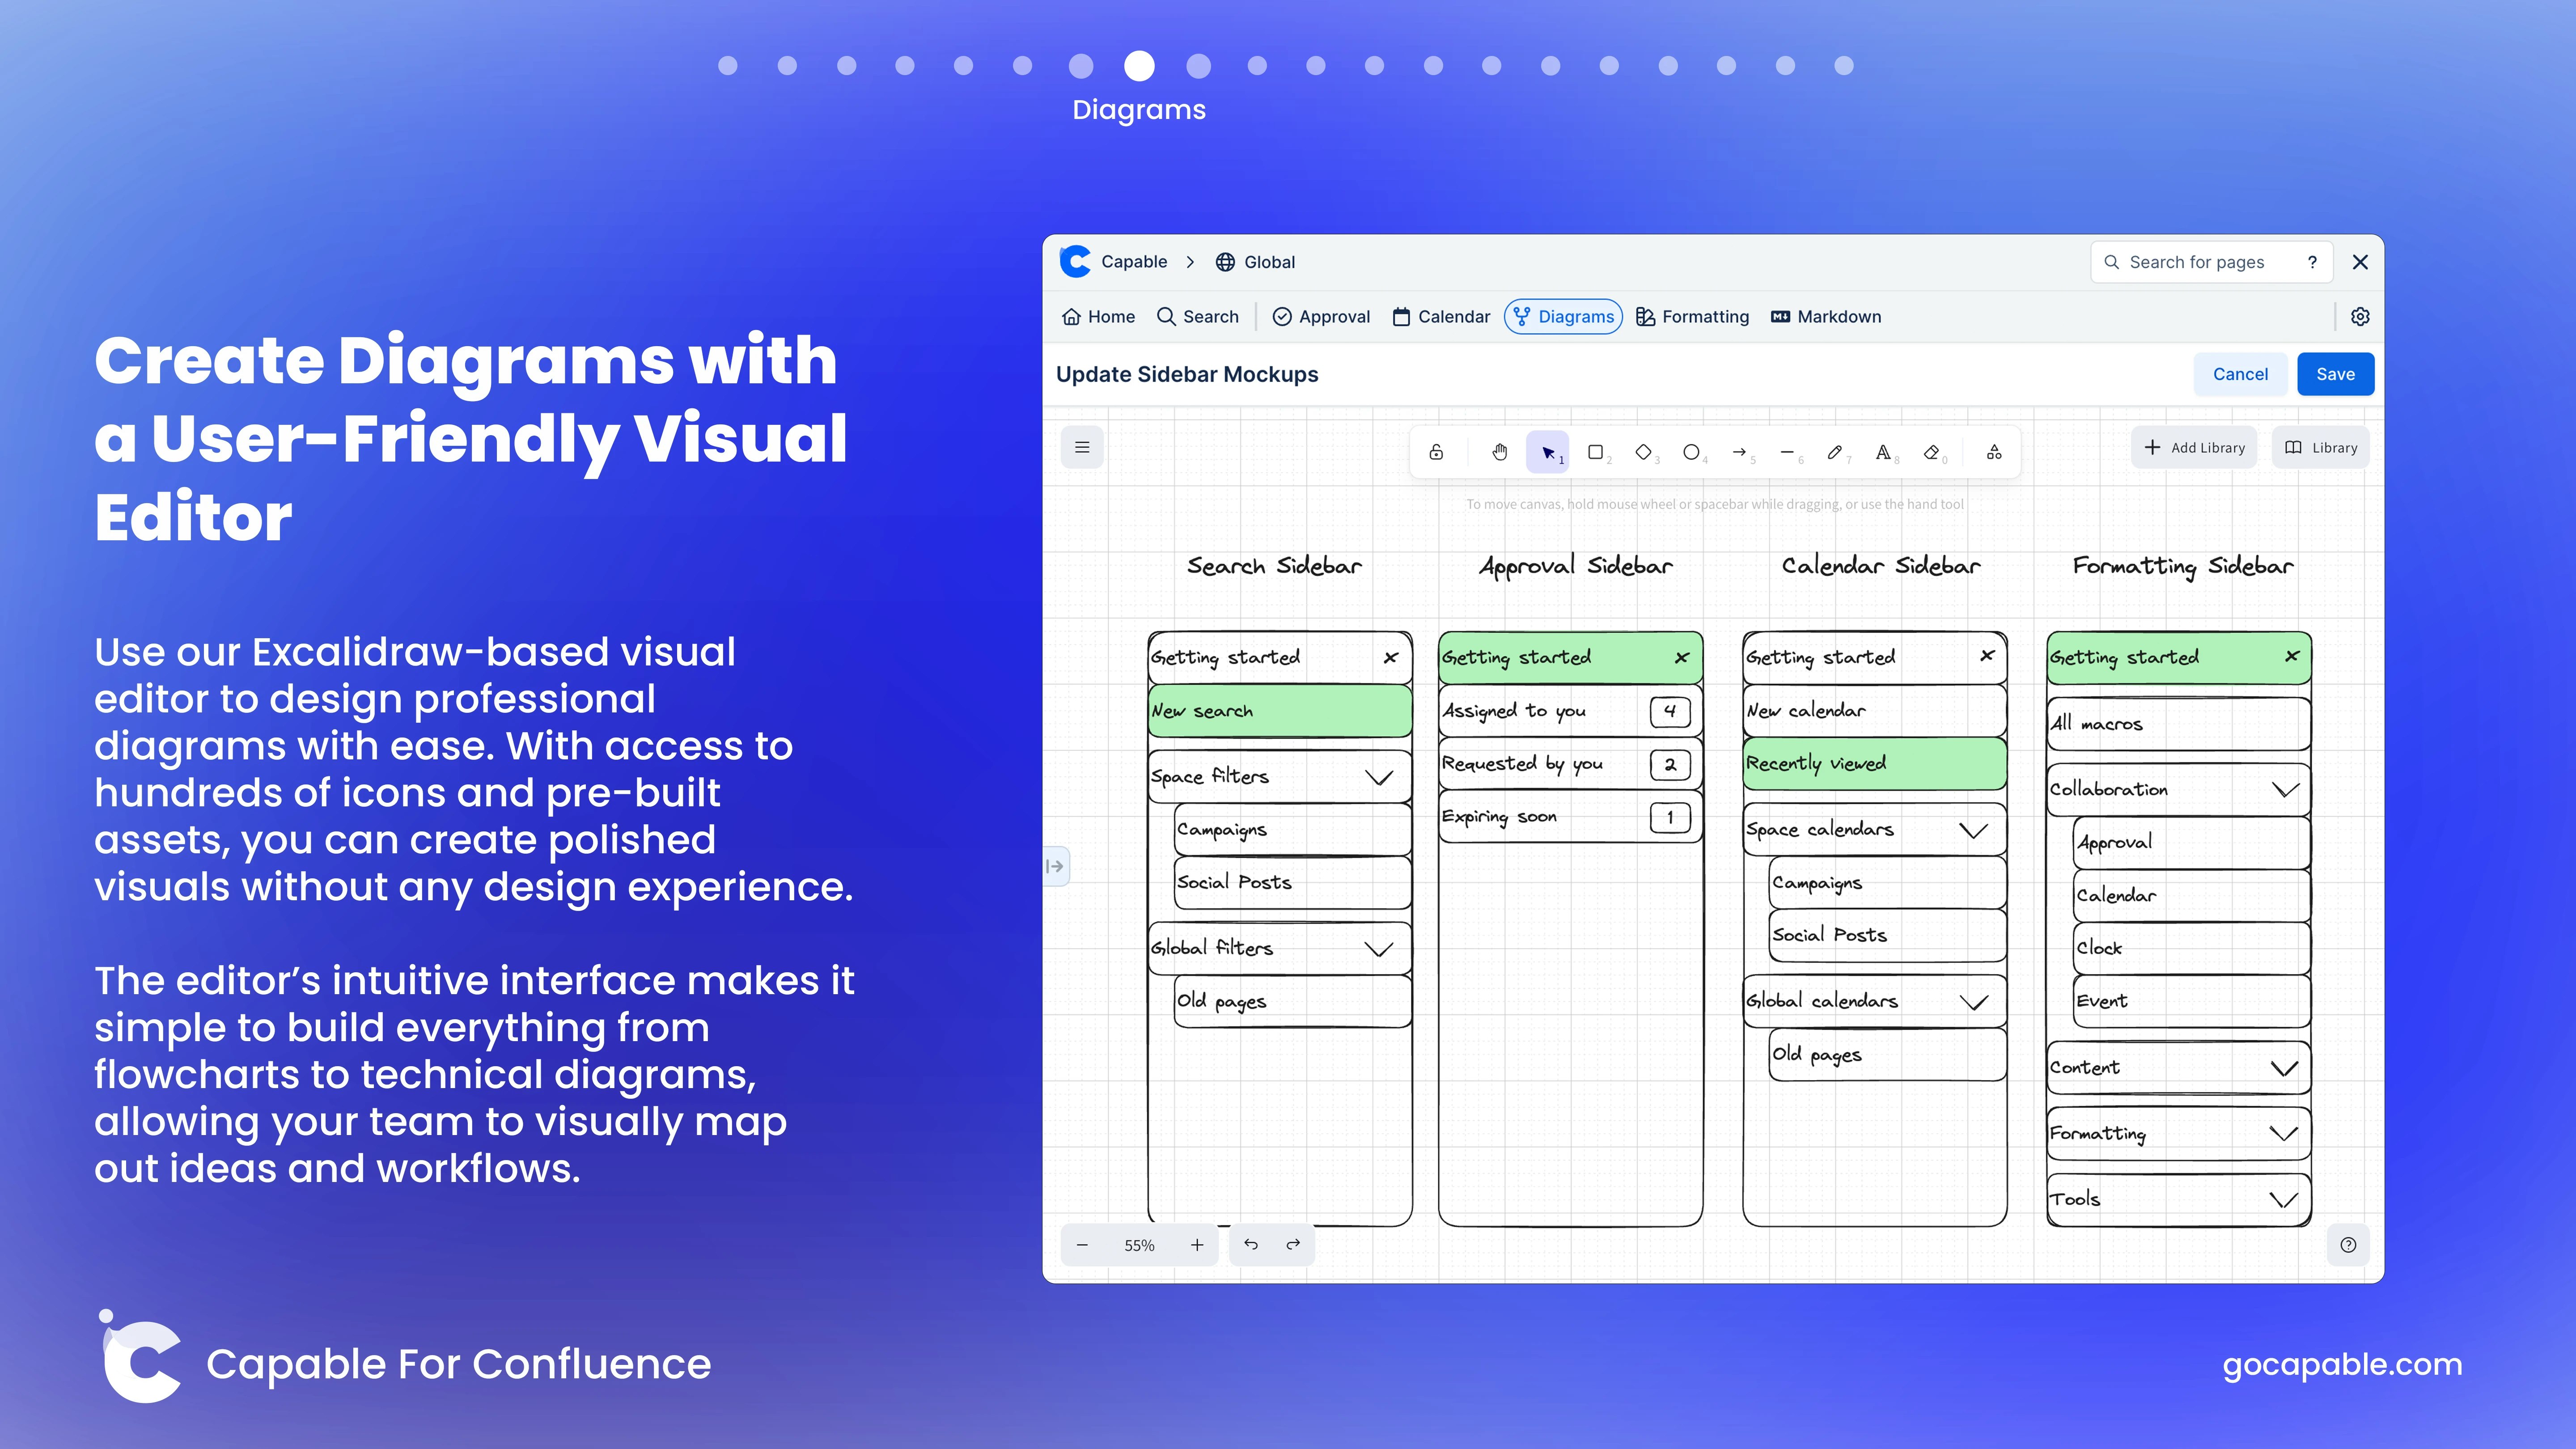Switch to the Calendar tab
Image resolution: width=2576 pixels, height=1449 pixels.
pyautogui.click(x=1441, y=316)
